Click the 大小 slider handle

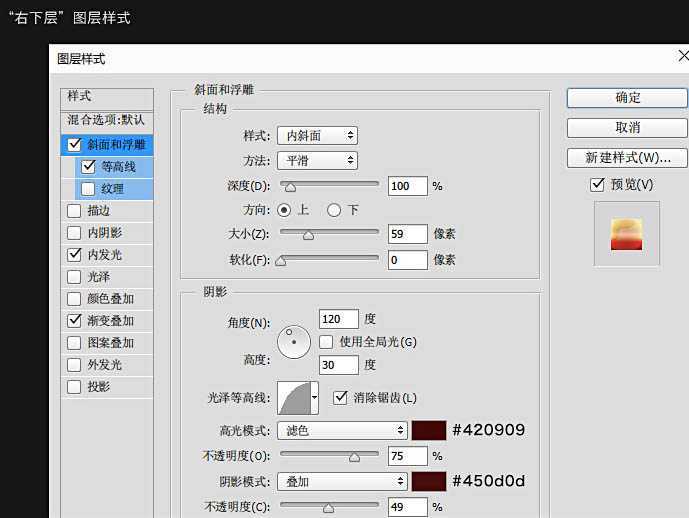point(308,235)
